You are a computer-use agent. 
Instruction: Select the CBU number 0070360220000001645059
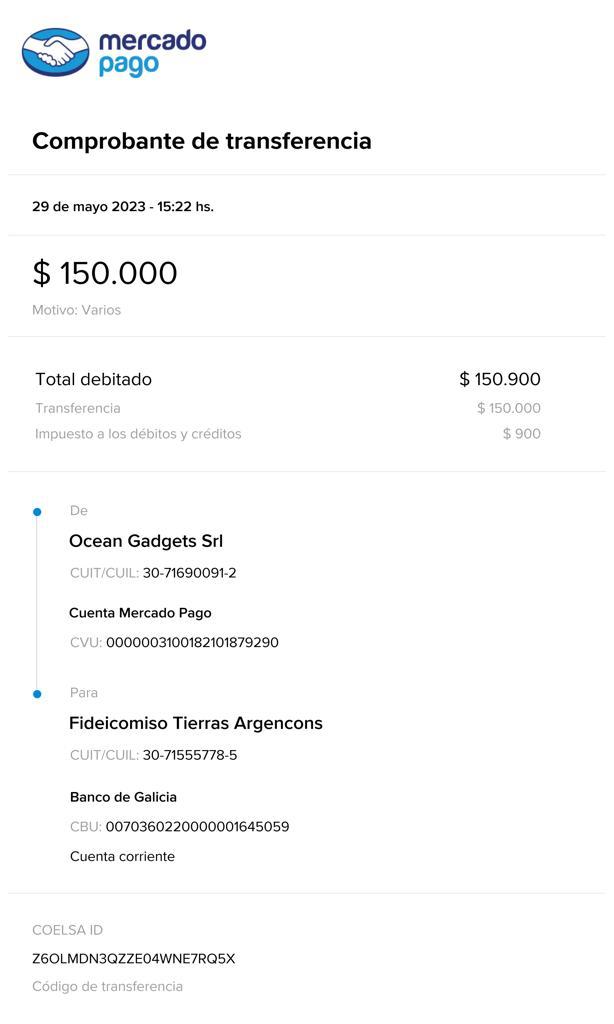click(x=197, y=827)
